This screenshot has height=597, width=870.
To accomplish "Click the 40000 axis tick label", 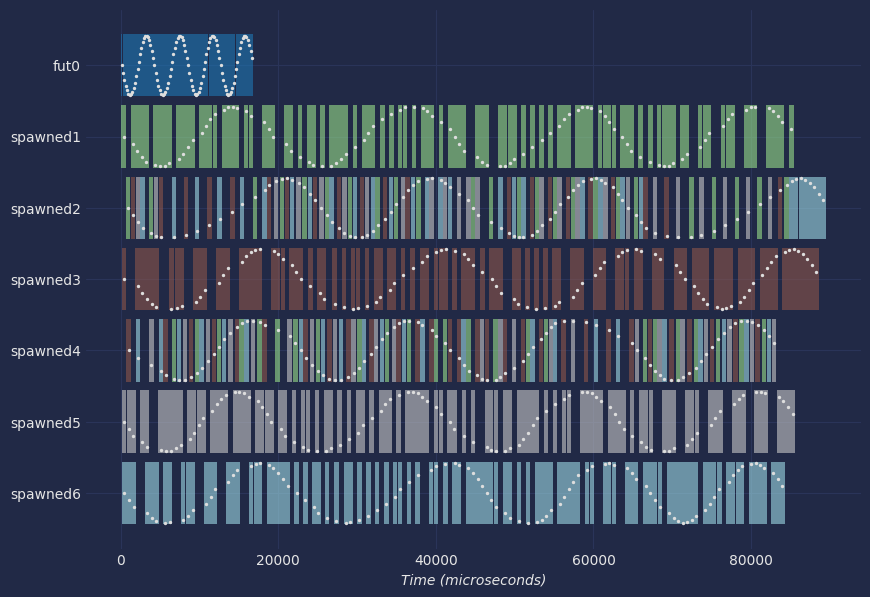I will pos(436,560).
